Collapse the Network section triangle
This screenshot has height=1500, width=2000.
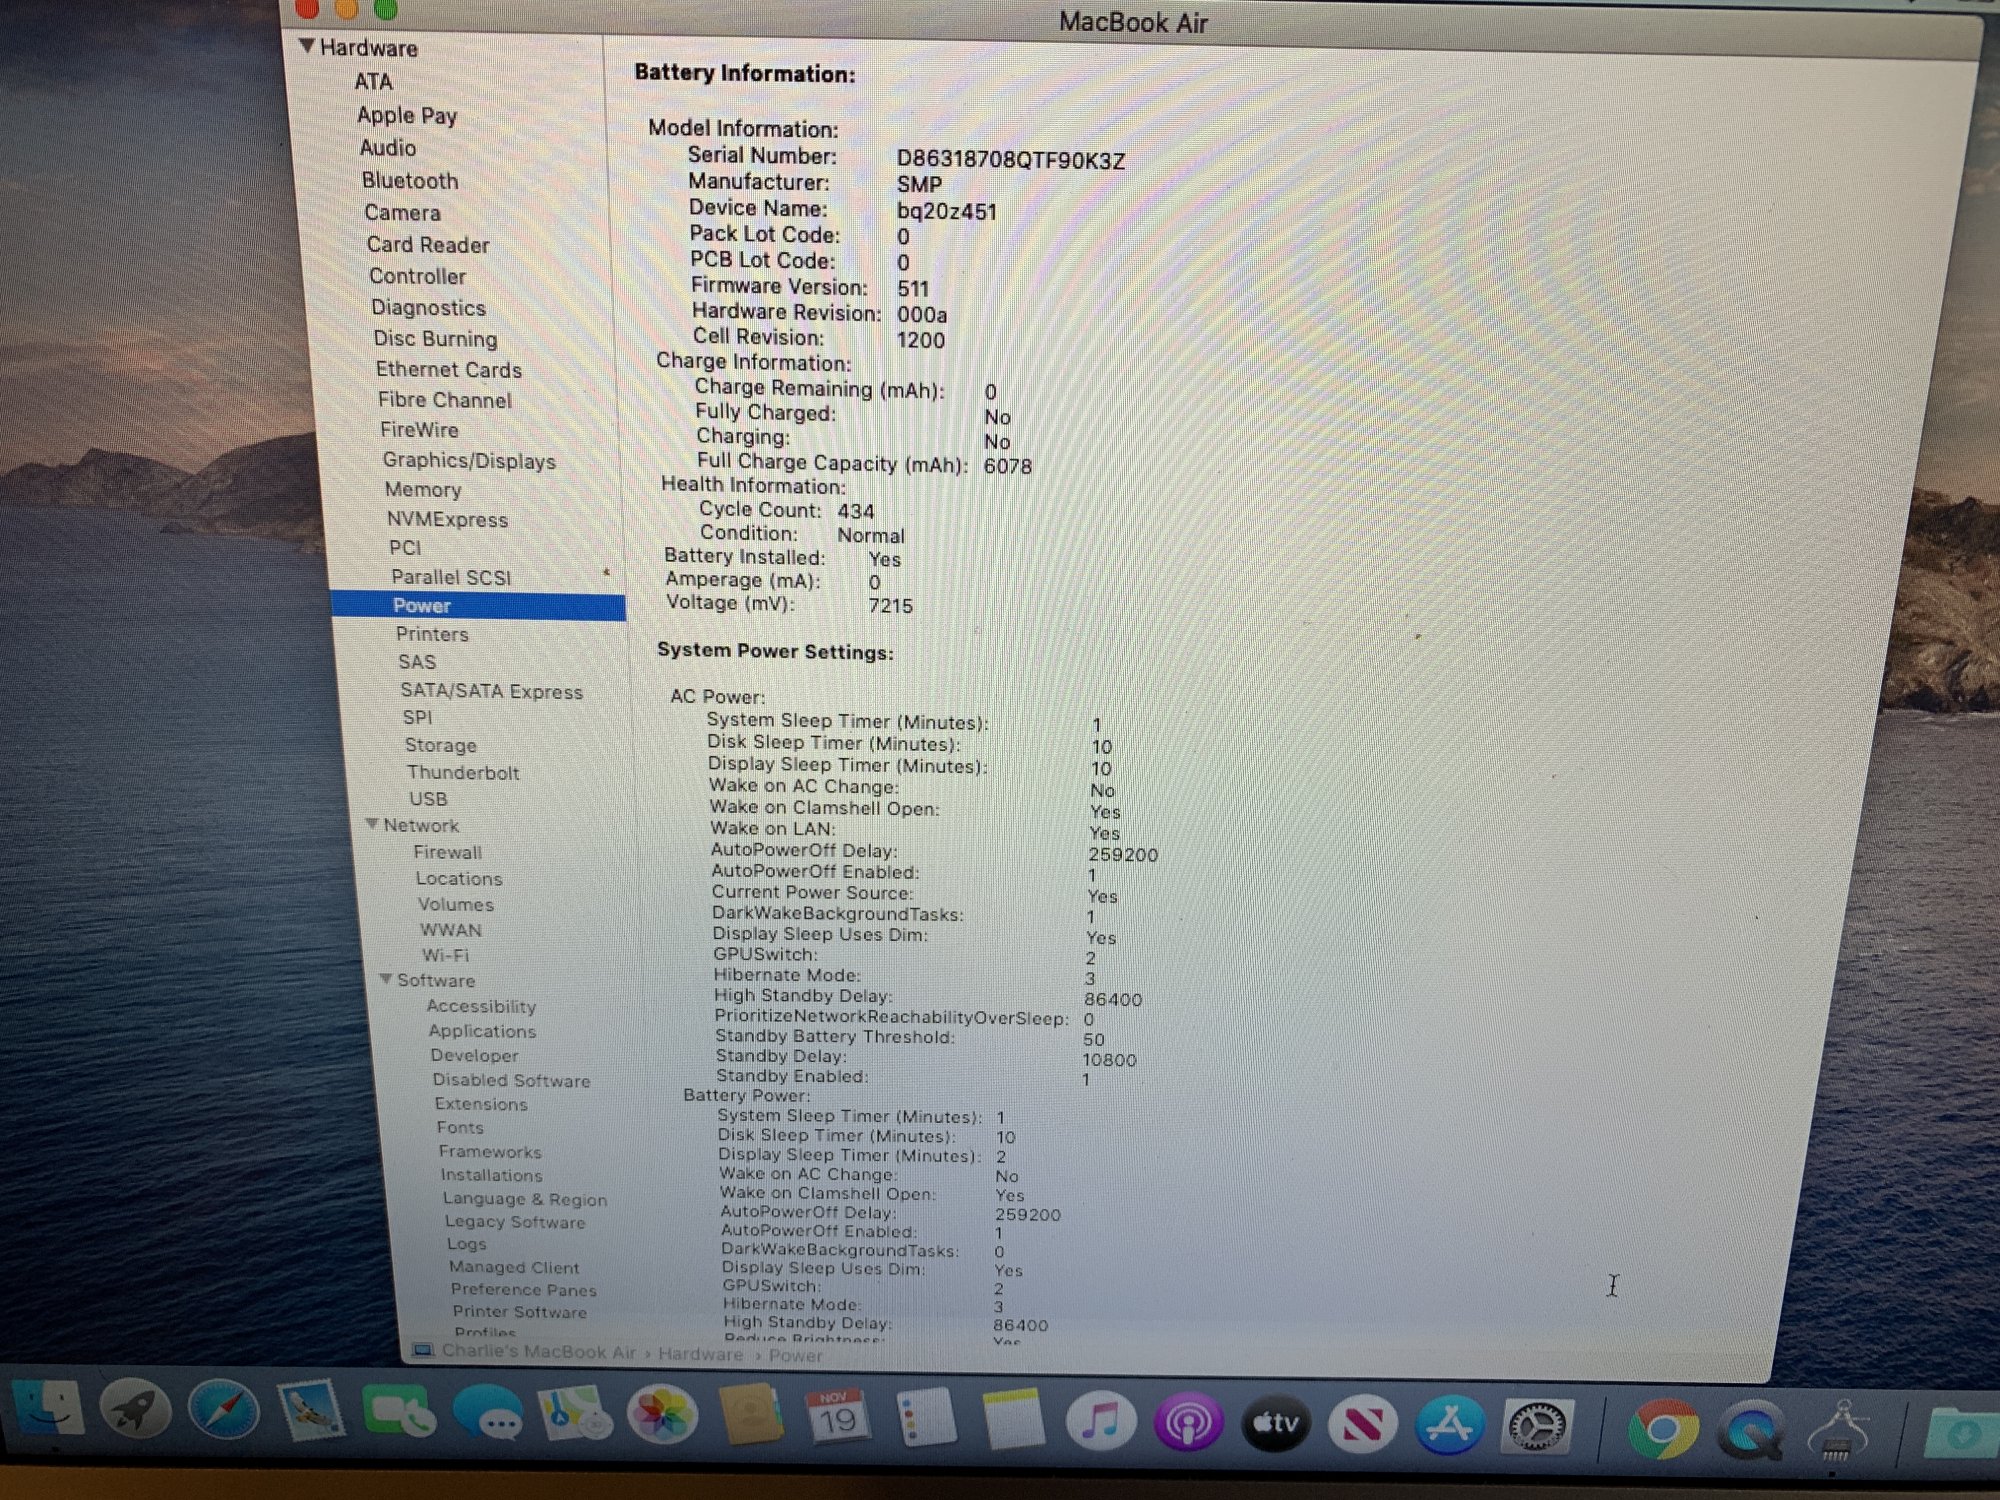[372, 824]
